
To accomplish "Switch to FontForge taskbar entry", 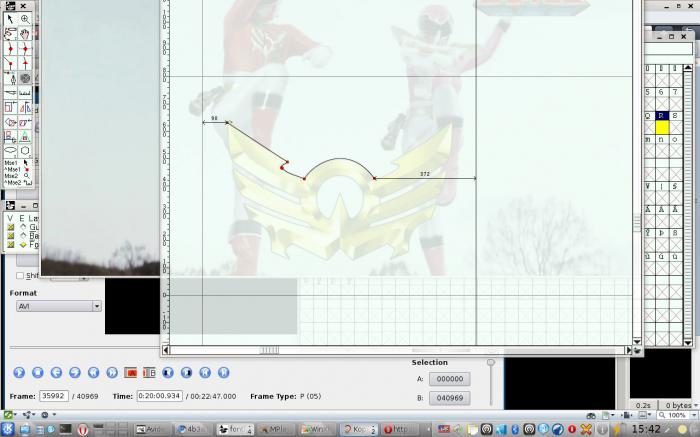I will pyautogui.click(x=235, y=429).
